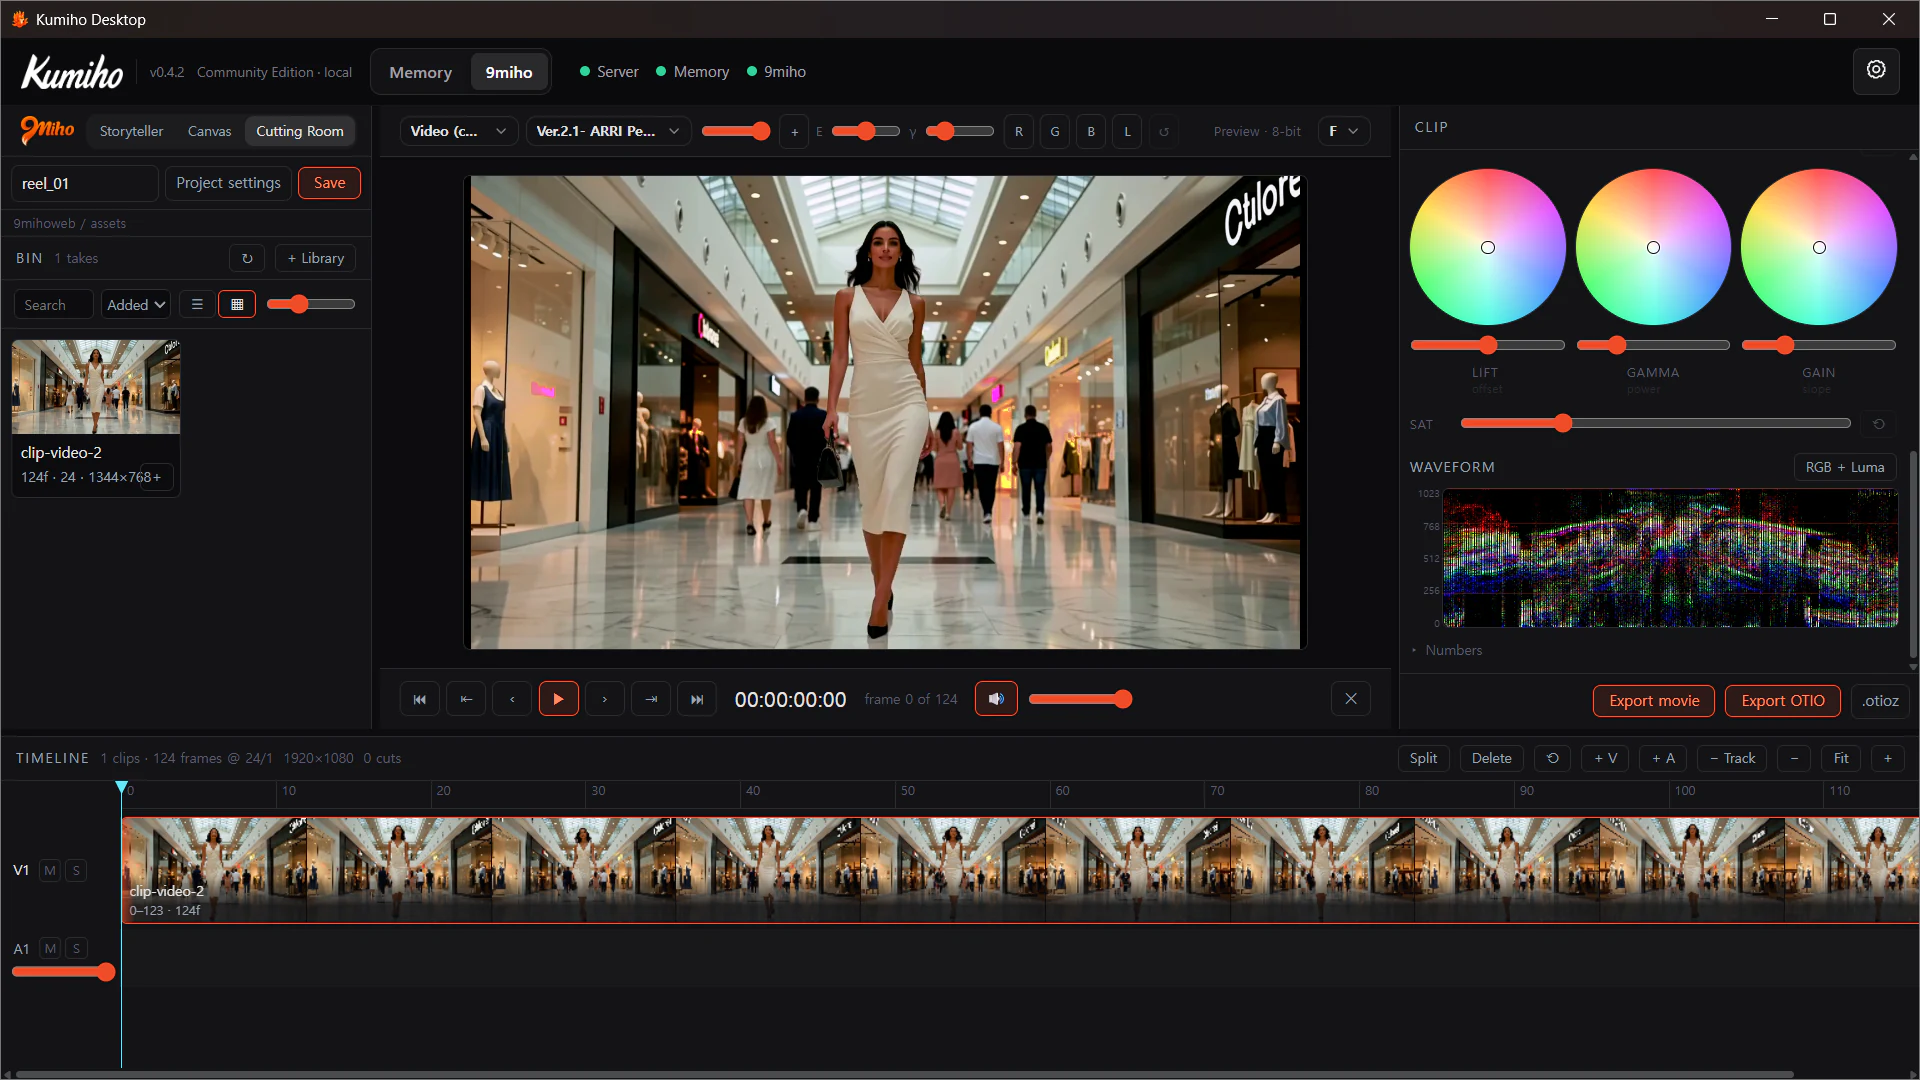This screenshot has width=1920, height=1080.
Task: Refresh the bin takes list
Action: point(247,258)
